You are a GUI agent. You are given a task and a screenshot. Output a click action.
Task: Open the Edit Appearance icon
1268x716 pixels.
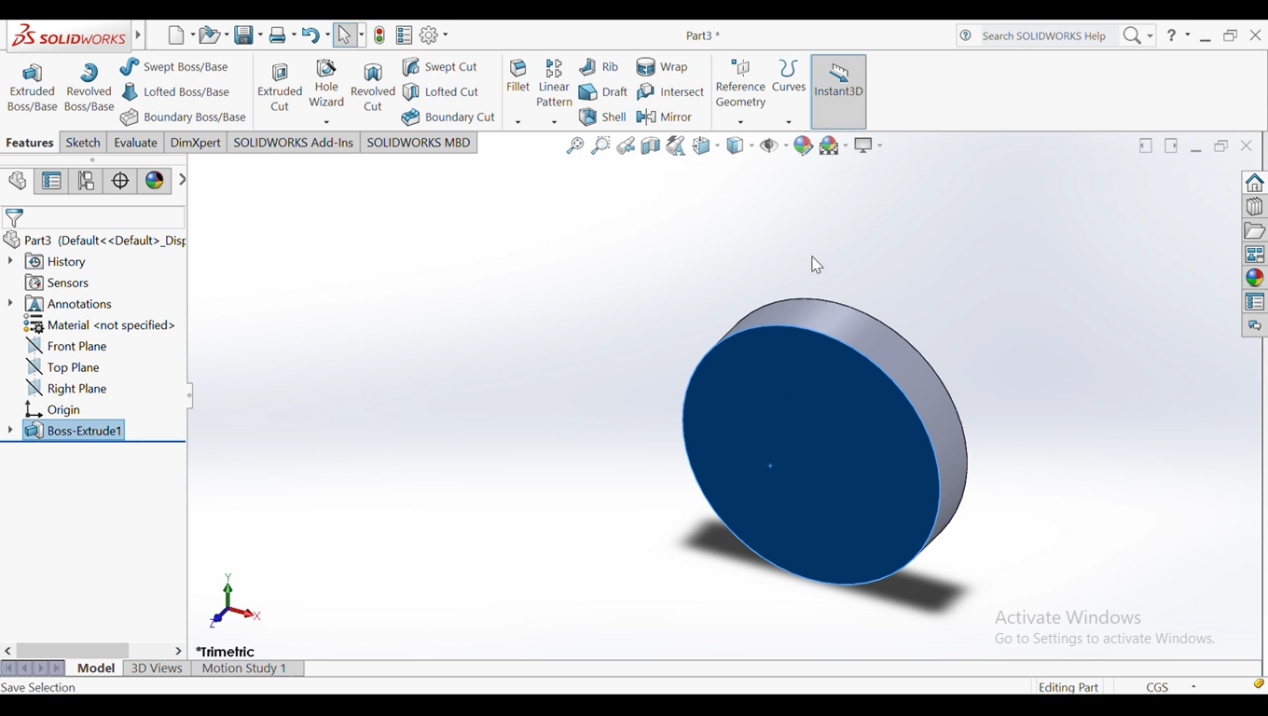(803, 146)
